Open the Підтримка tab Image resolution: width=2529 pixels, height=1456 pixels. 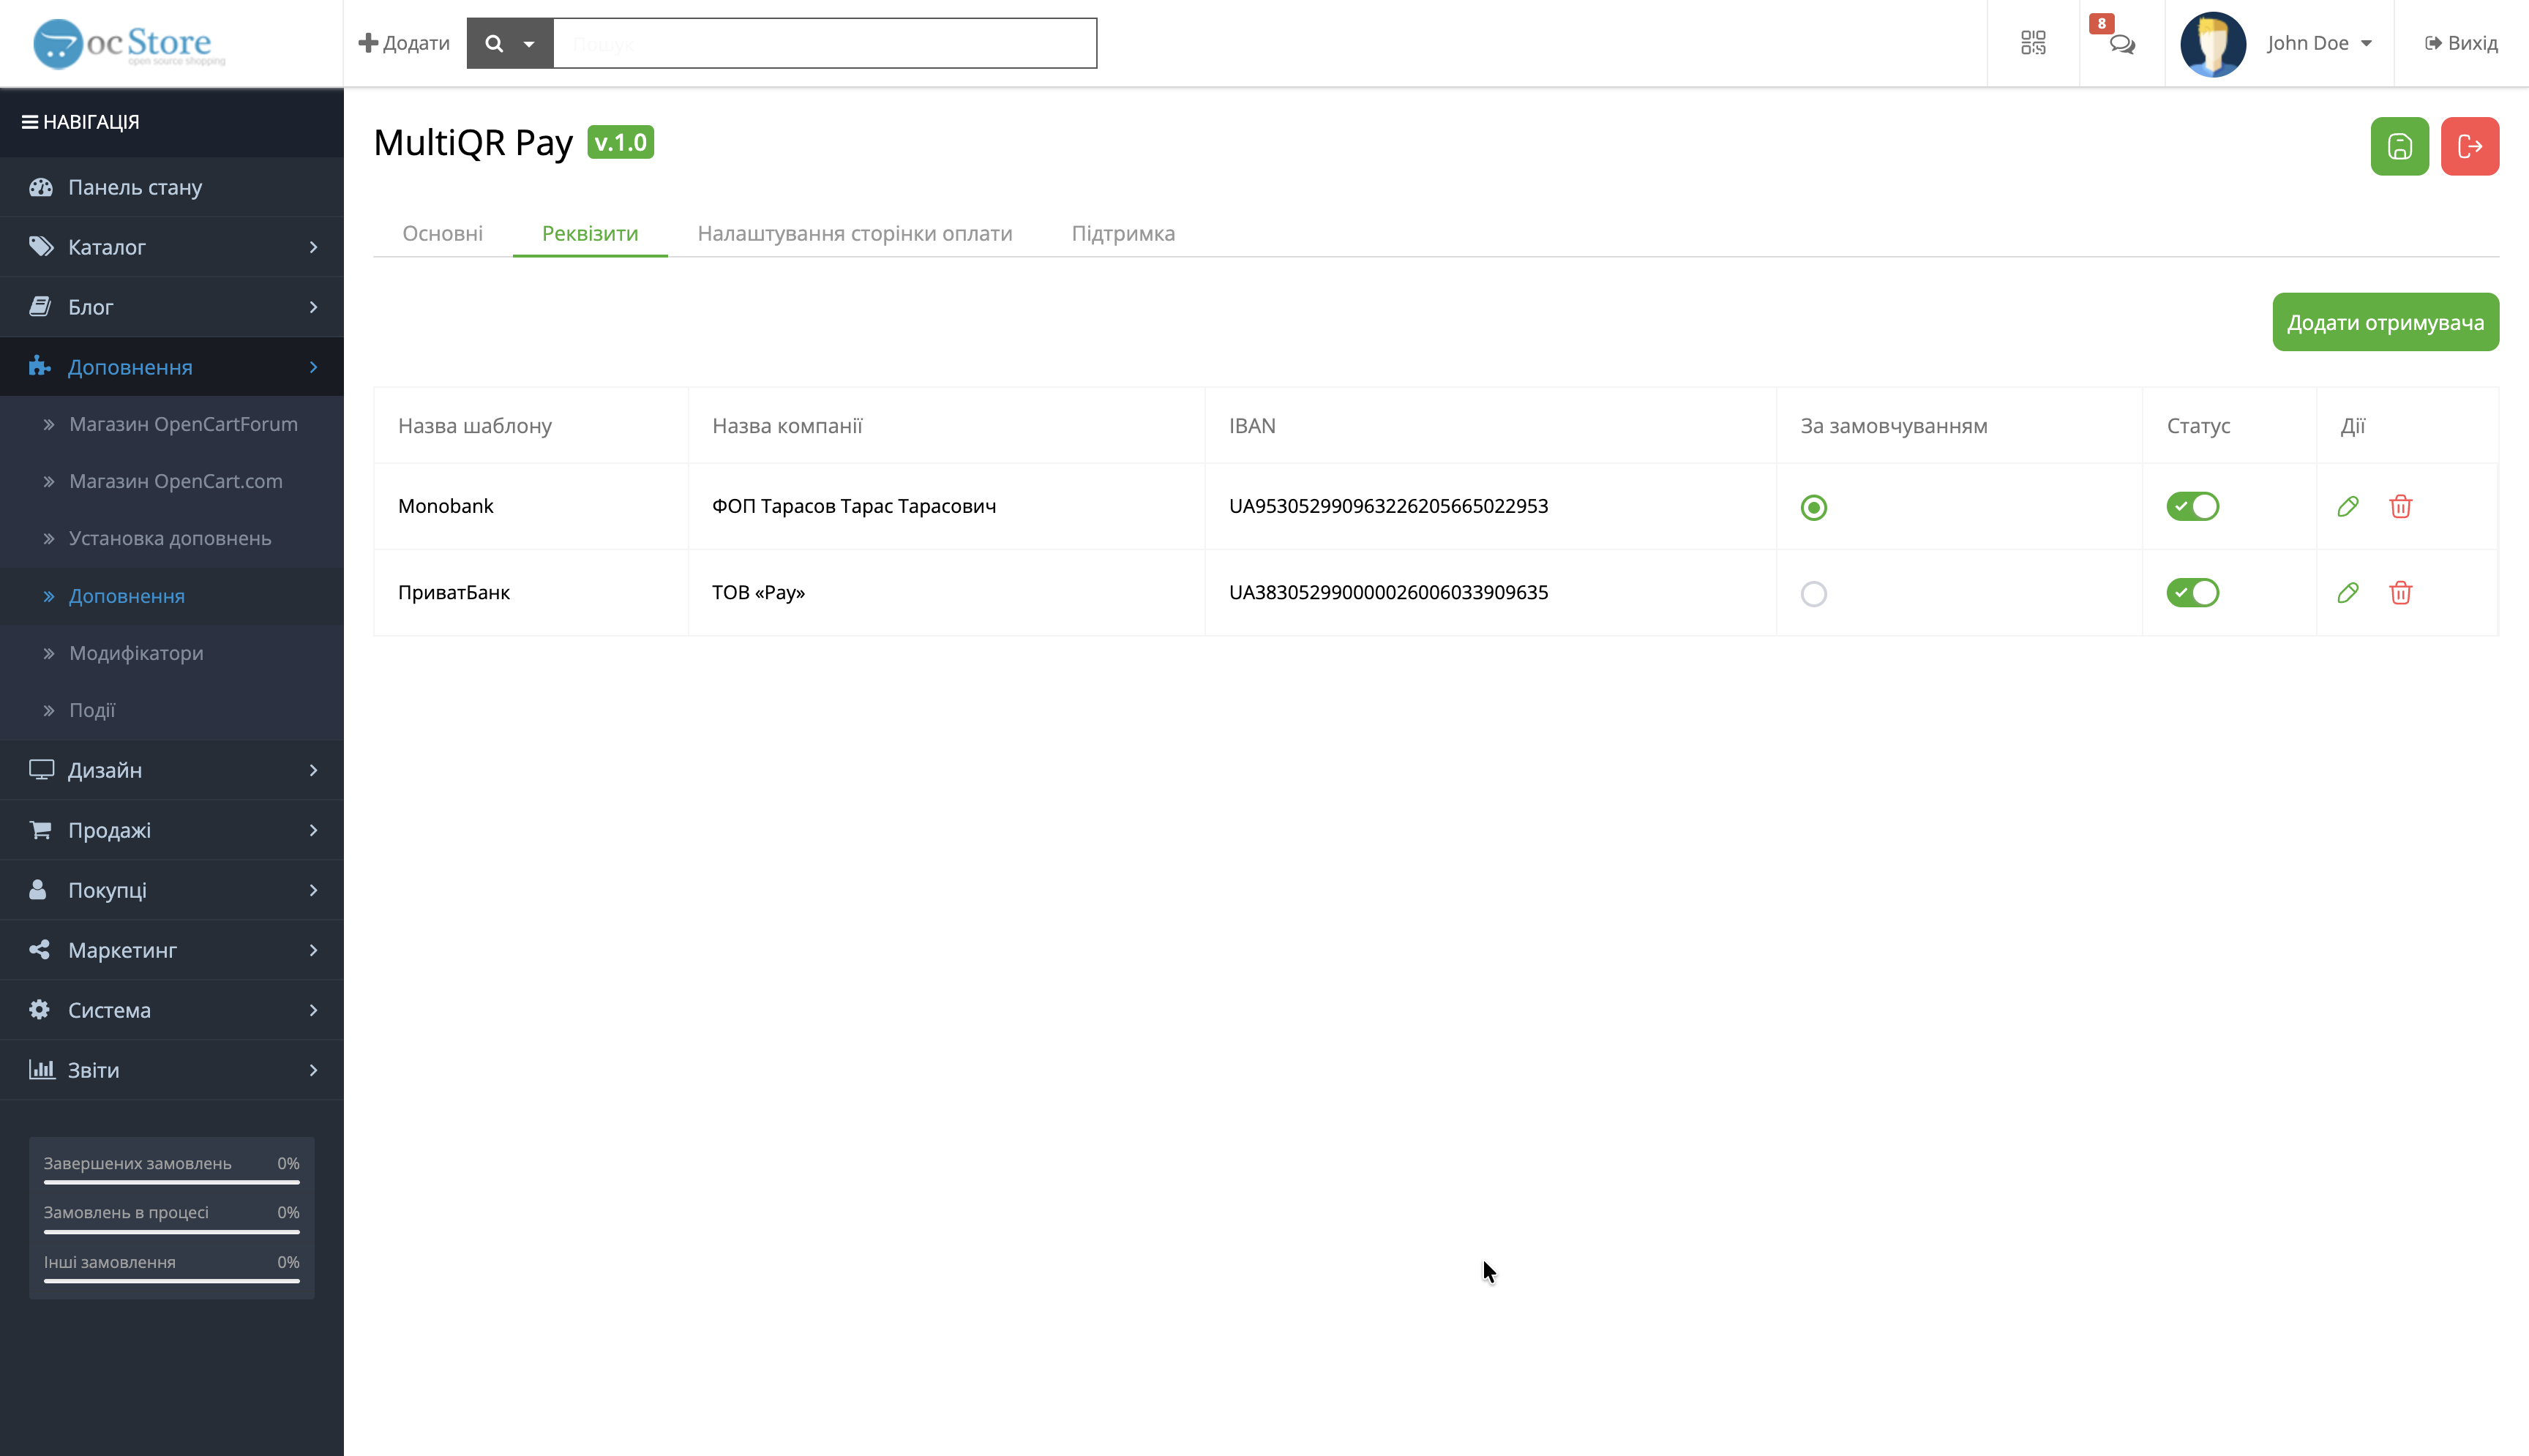click(1123, 233)
